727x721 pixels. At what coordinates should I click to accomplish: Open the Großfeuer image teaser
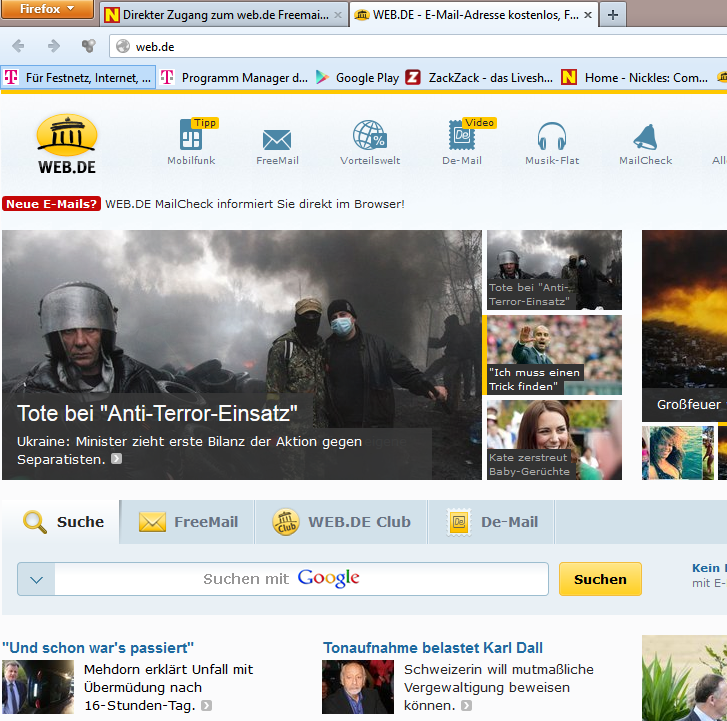tap(684, 325)
